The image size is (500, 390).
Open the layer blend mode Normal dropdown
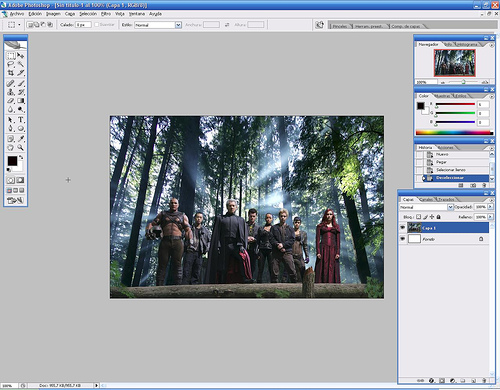click(450, 207)
